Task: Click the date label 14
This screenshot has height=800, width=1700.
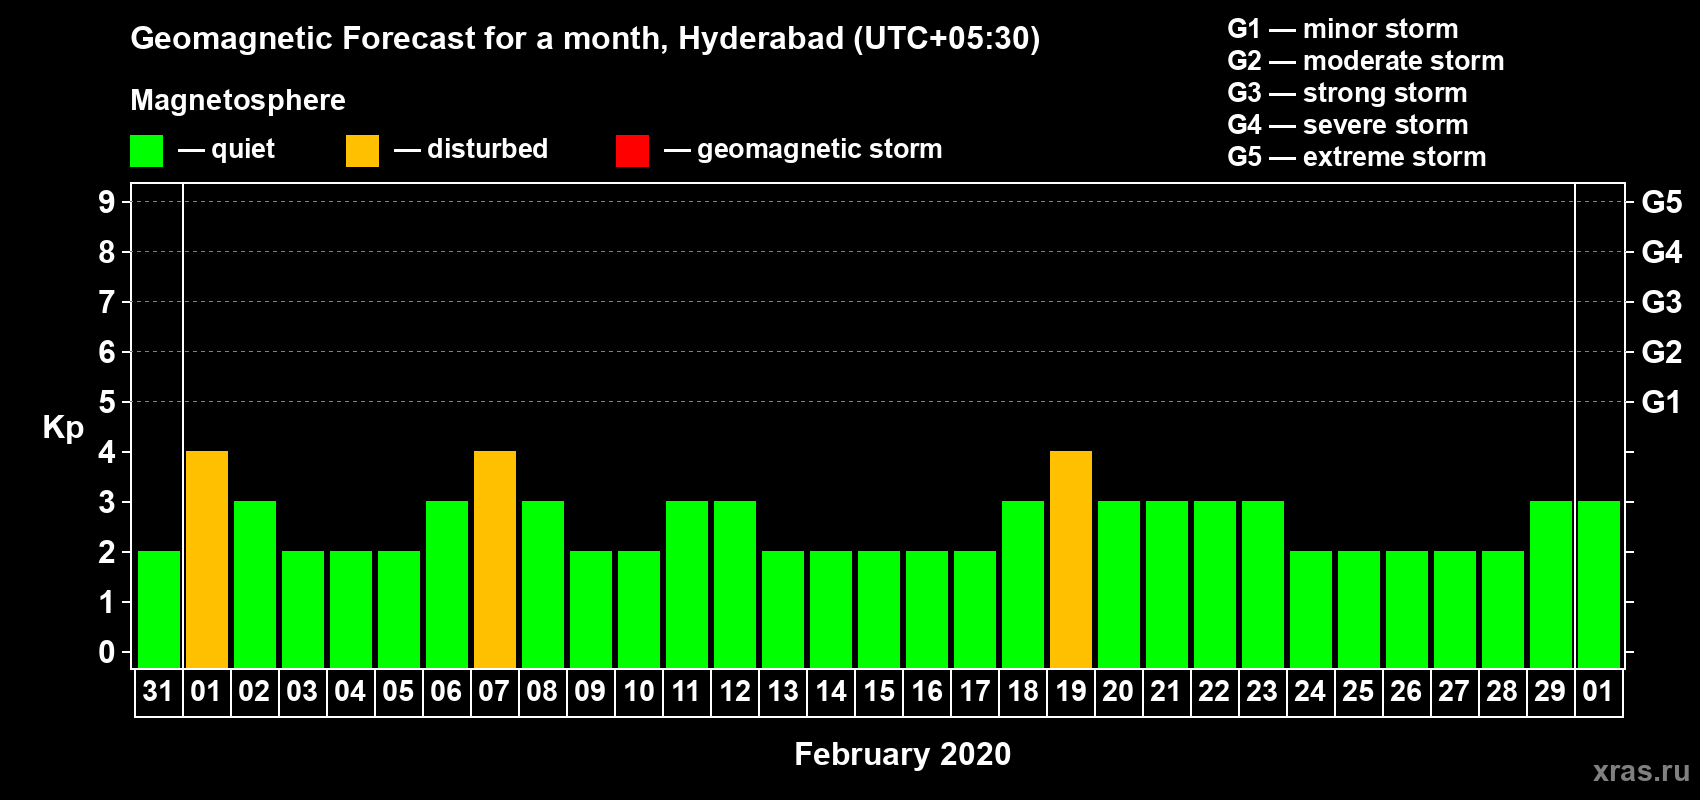Action: [x=830, y=691]
